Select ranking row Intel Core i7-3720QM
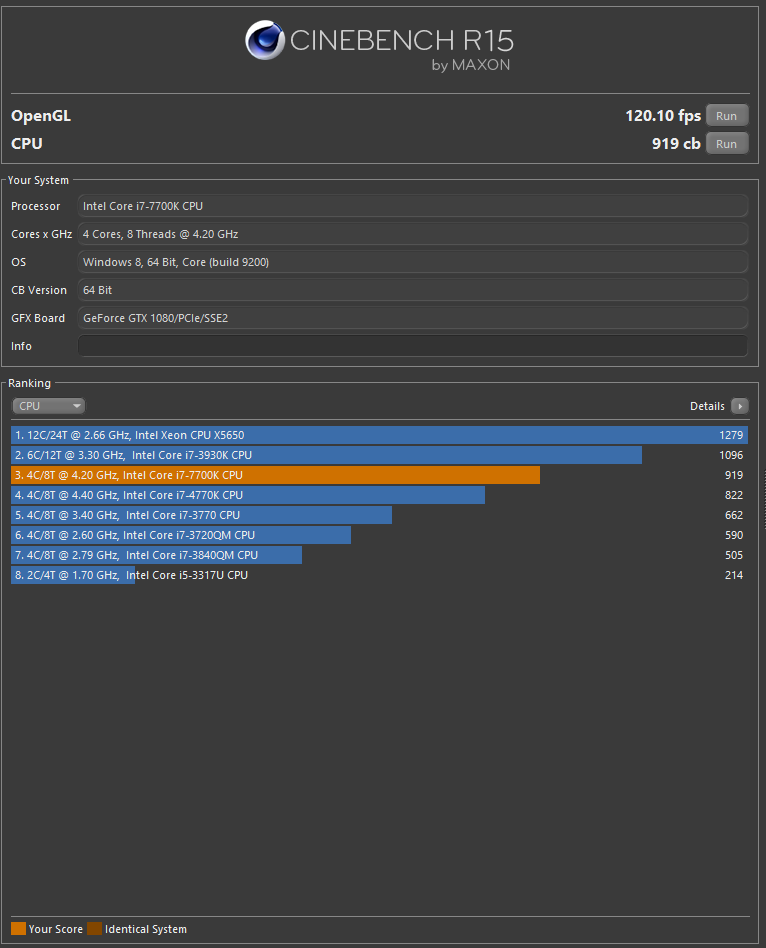Screen dimensions: 766x948 pyautogui.click(x=380, y=534)
